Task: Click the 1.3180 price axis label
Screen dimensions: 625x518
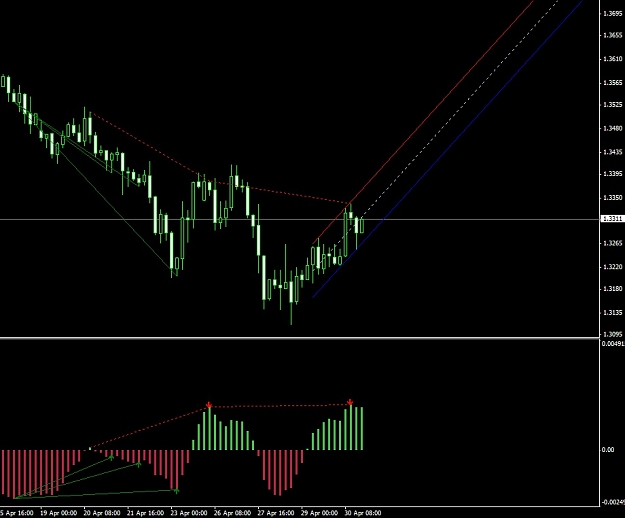Action: [613, 288]
